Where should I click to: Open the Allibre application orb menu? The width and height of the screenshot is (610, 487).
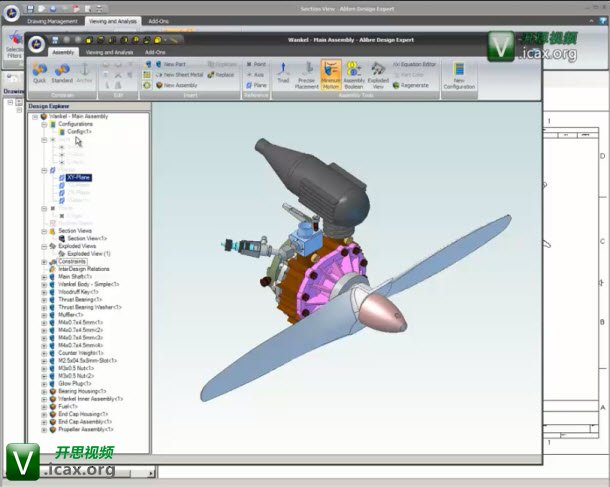click(x=37, y=44)
